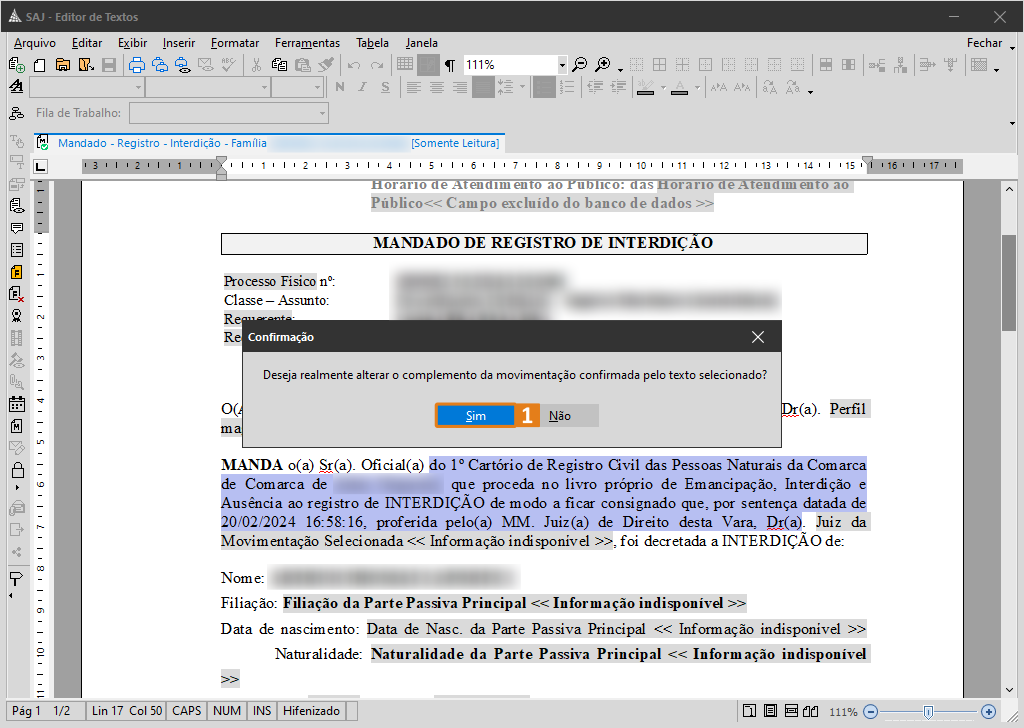Click the undo arrow icon
Screen dimensions: 1024x728
tap(354, 65)
